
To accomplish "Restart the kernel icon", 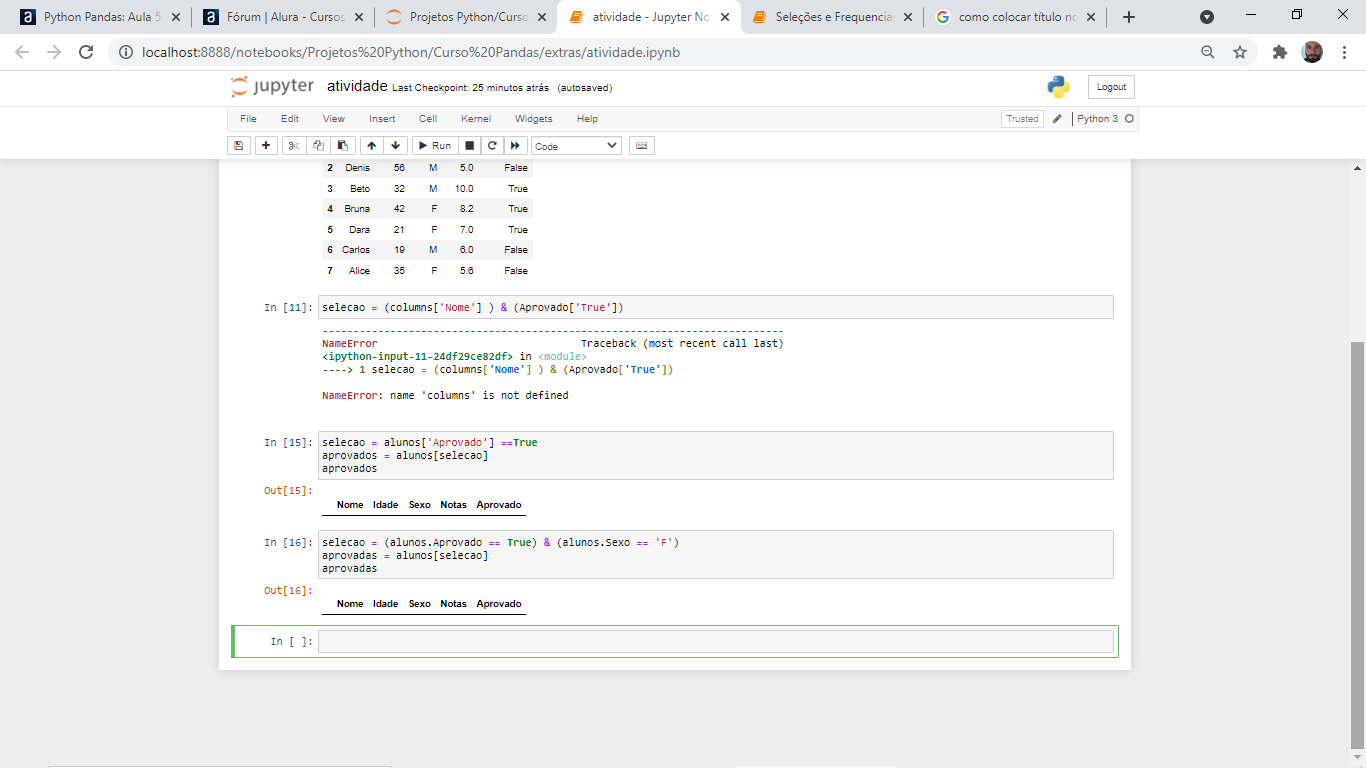I will pyautogui.click(x=492, y=146).
